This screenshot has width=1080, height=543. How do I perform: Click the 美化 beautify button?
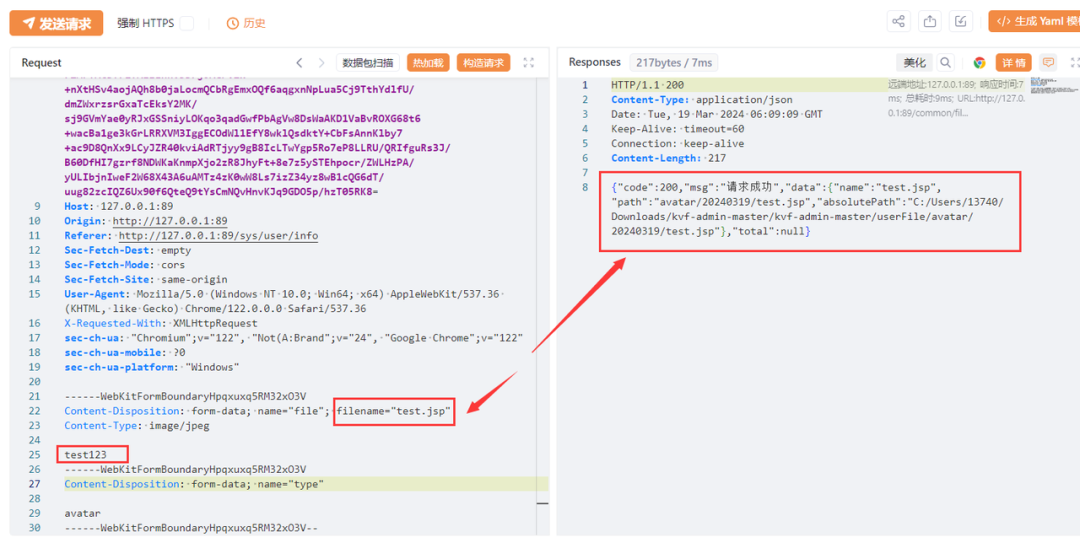[x=914, y=63]
